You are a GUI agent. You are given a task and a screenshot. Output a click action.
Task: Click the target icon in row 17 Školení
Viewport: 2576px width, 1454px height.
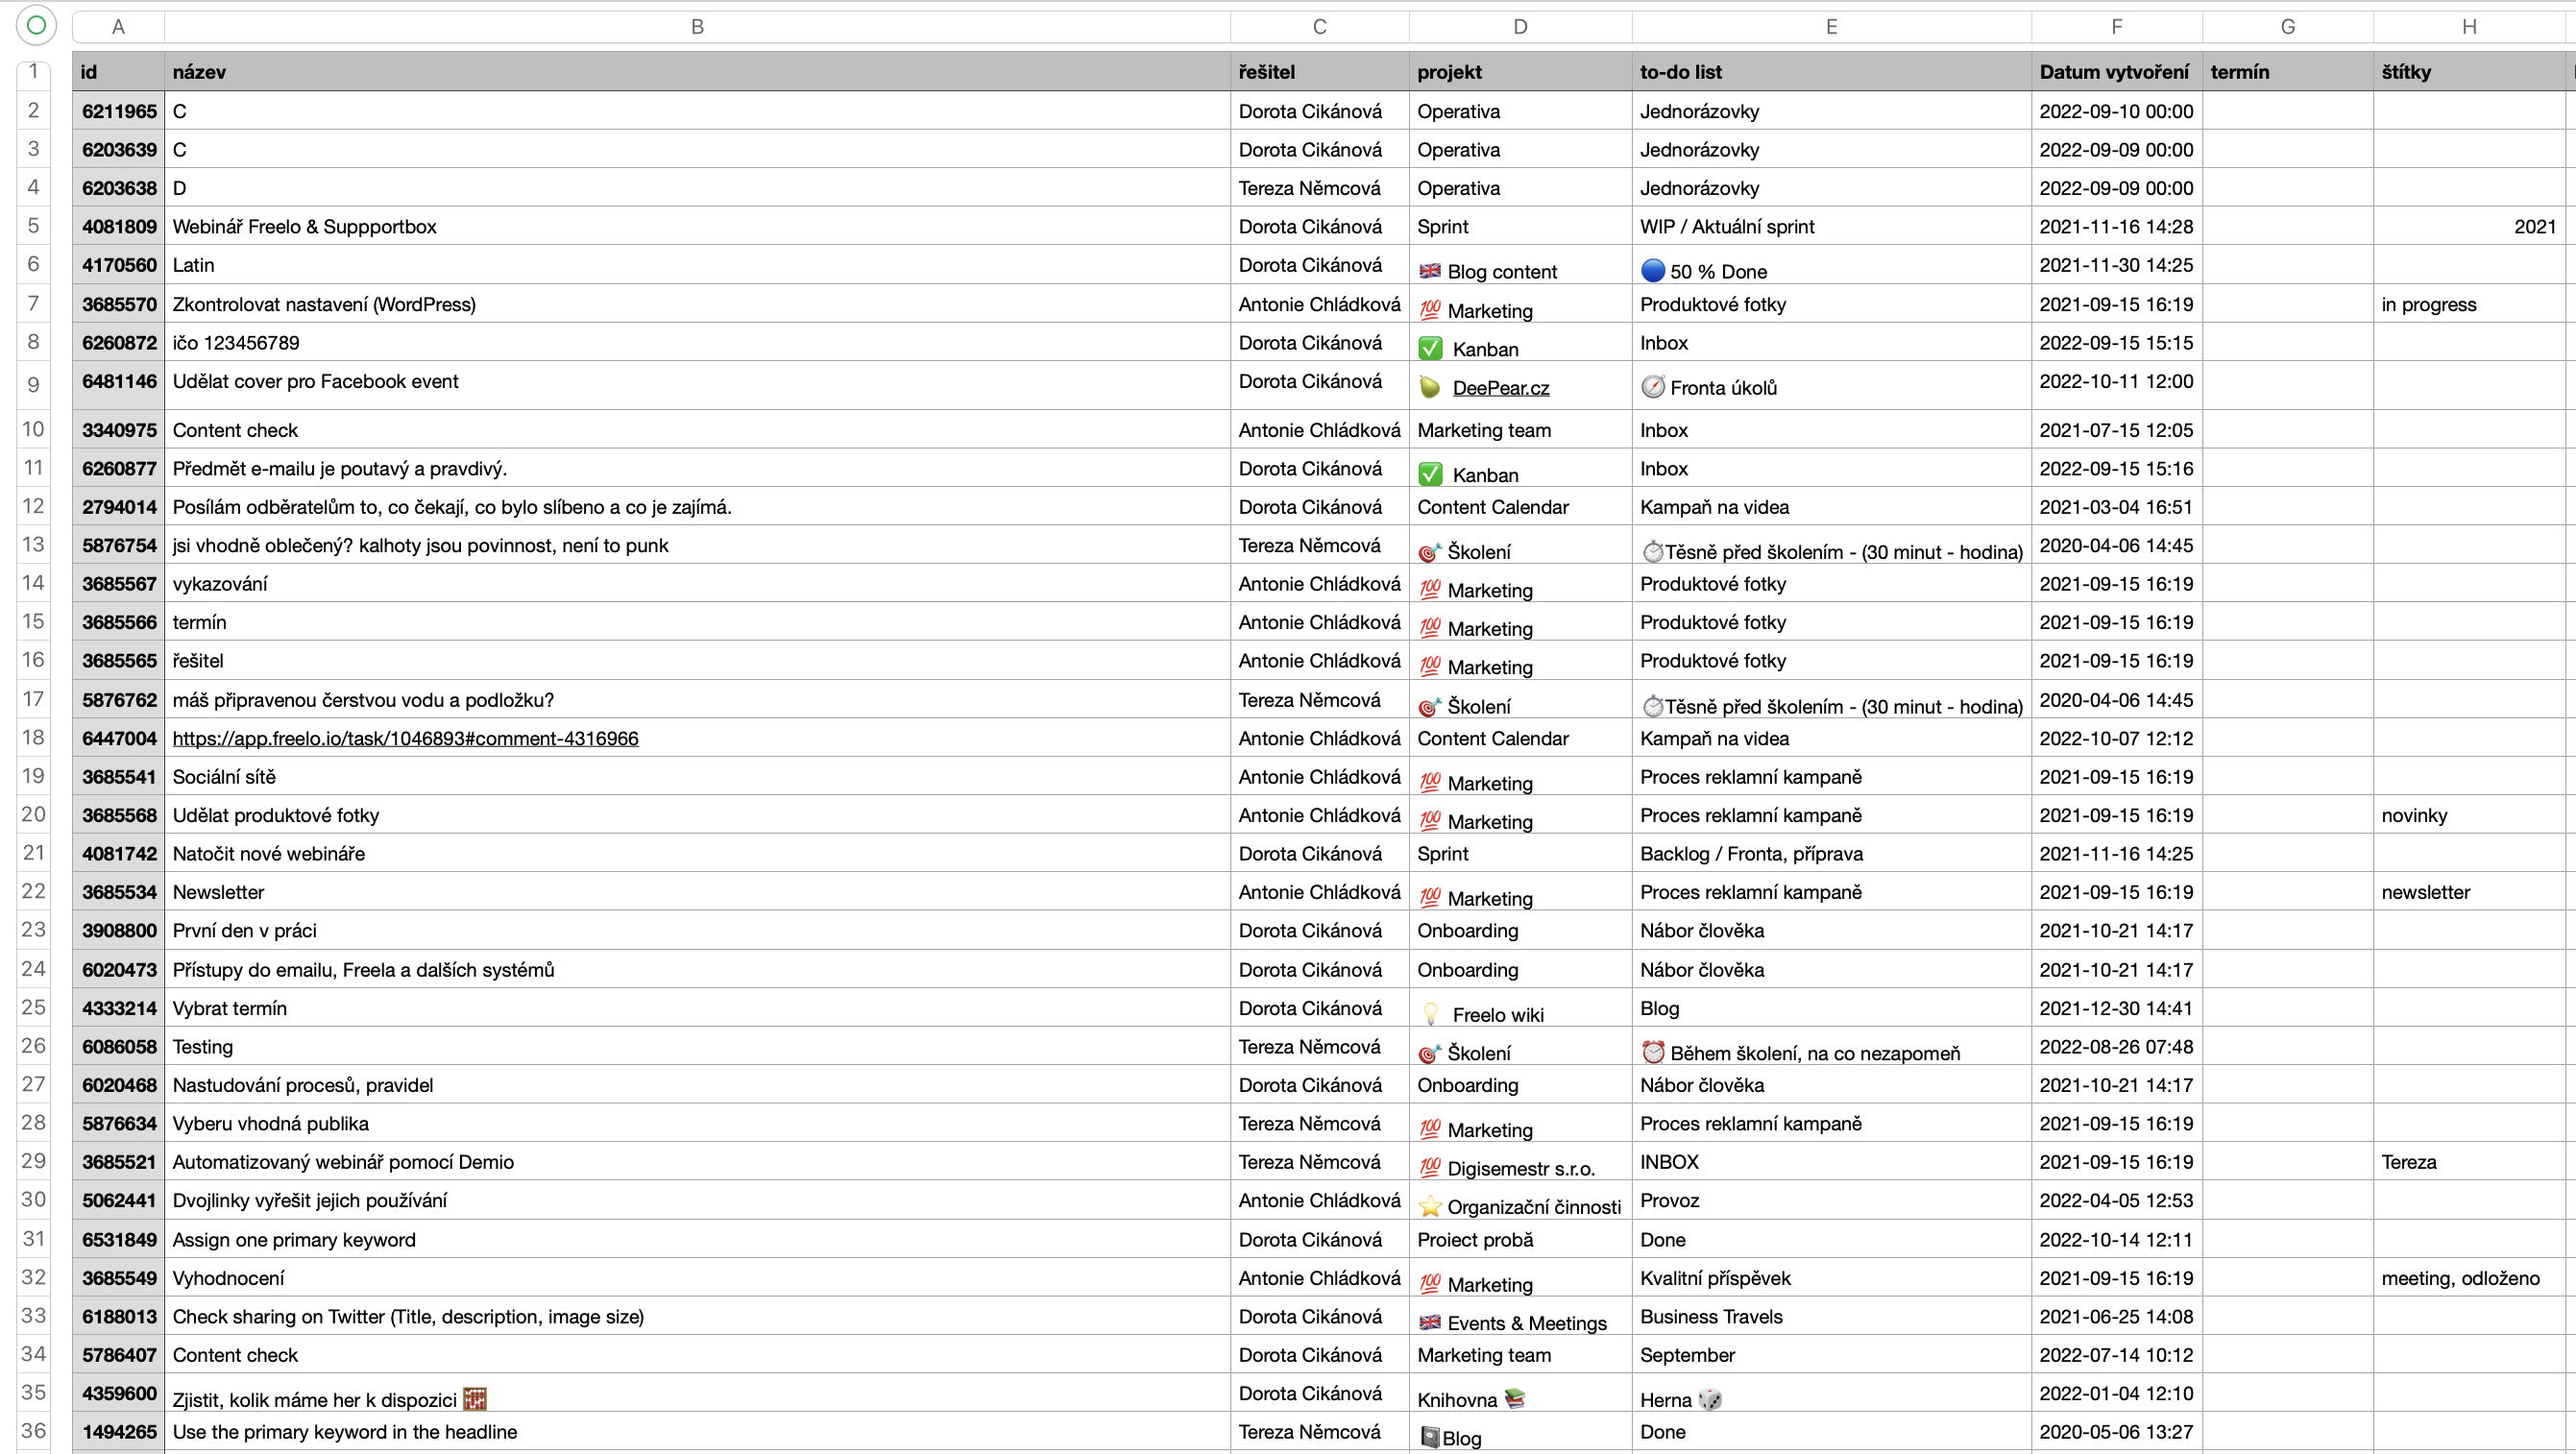[x=1430, y=706]
